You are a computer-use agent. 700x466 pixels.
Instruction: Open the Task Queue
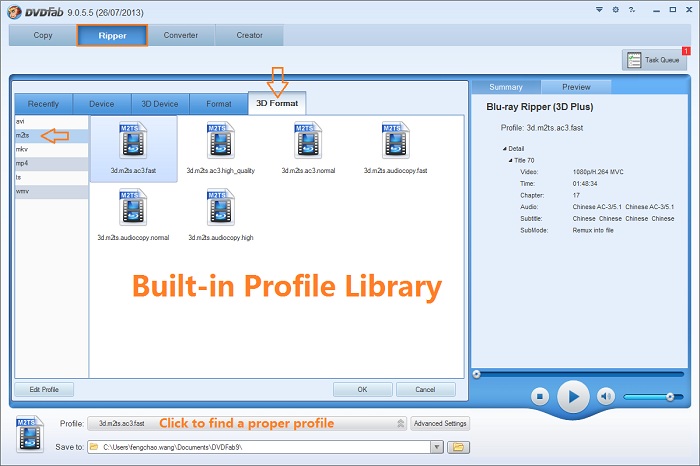654,60
